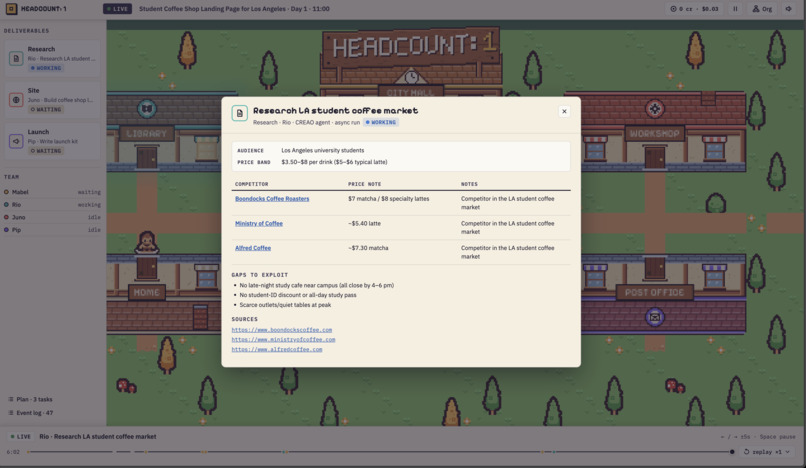806x468 pixels.
Task: Expand the Plan · 3 tasks section
Action: (30, 399)
